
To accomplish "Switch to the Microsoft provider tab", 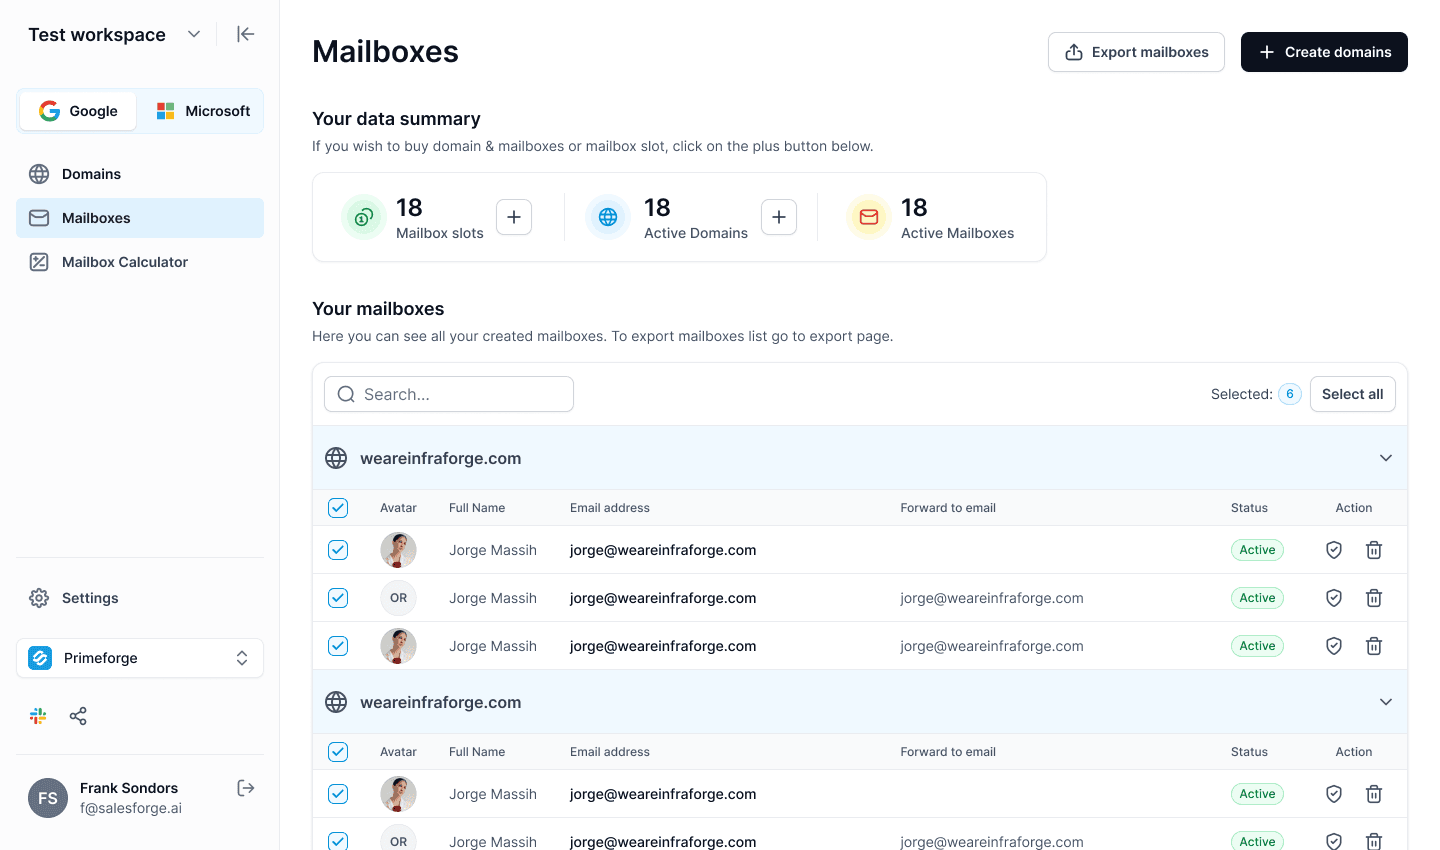I will (x=203, y=111).
